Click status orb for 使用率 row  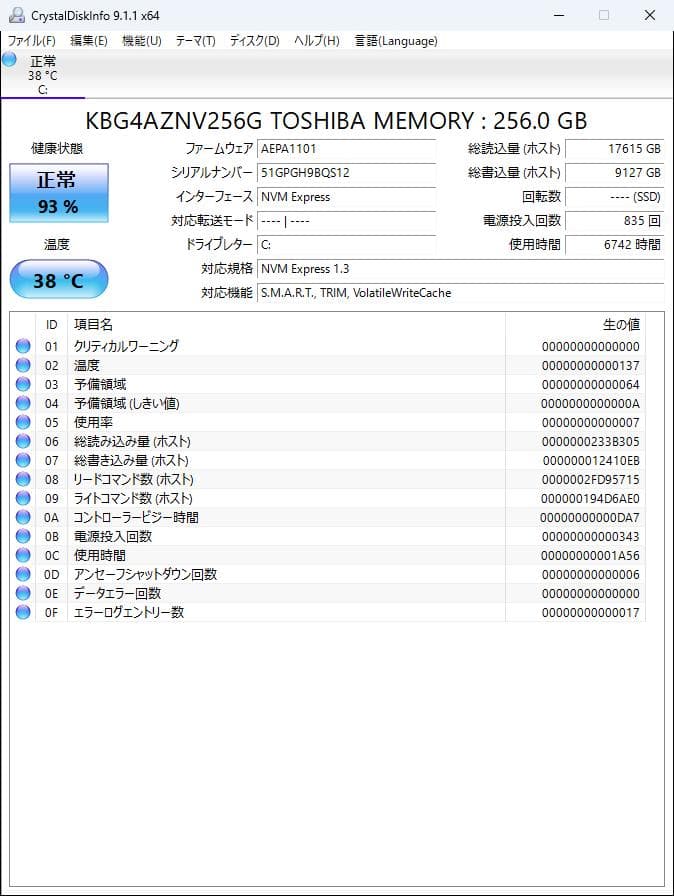23,422
